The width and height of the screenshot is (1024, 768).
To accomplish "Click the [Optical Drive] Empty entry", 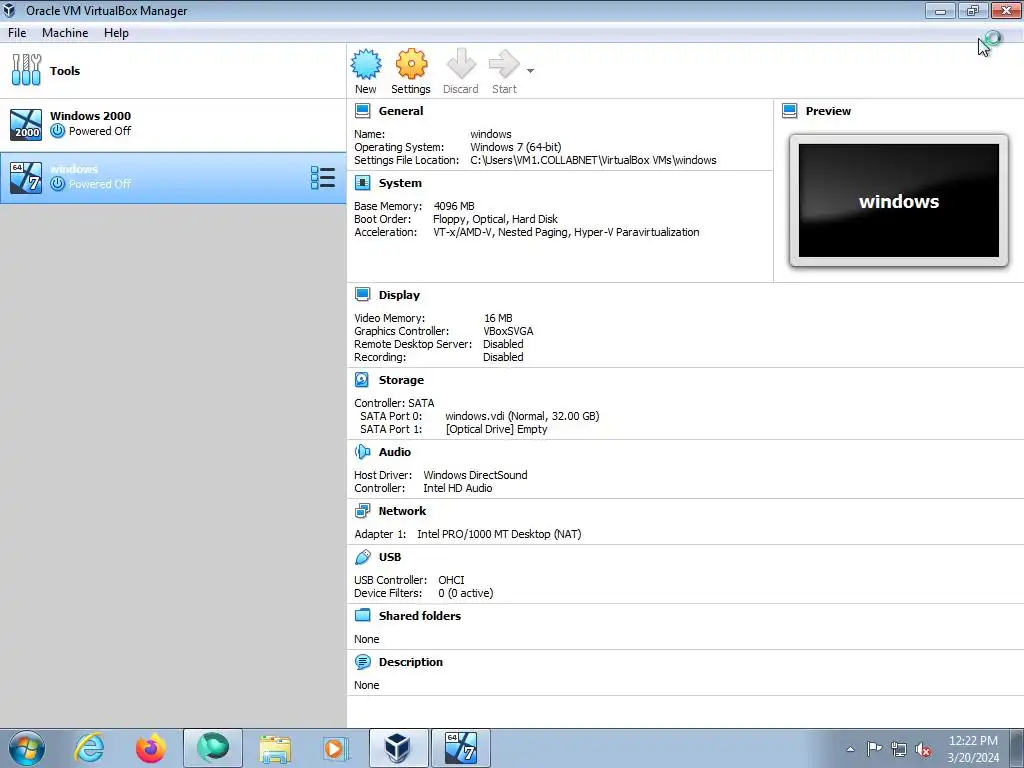I will [496, 429].
